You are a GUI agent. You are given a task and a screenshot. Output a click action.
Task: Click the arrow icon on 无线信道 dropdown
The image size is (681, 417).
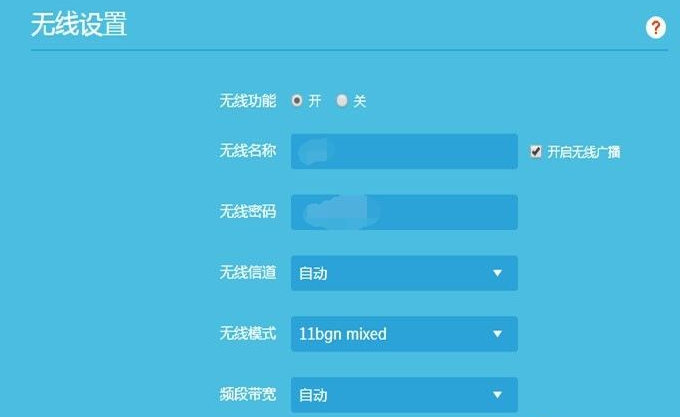click(497, 273)
